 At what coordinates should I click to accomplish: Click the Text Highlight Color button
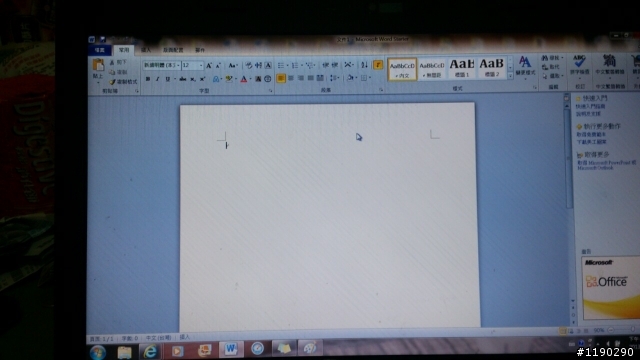pyautogui.click(x=229, y=79)
